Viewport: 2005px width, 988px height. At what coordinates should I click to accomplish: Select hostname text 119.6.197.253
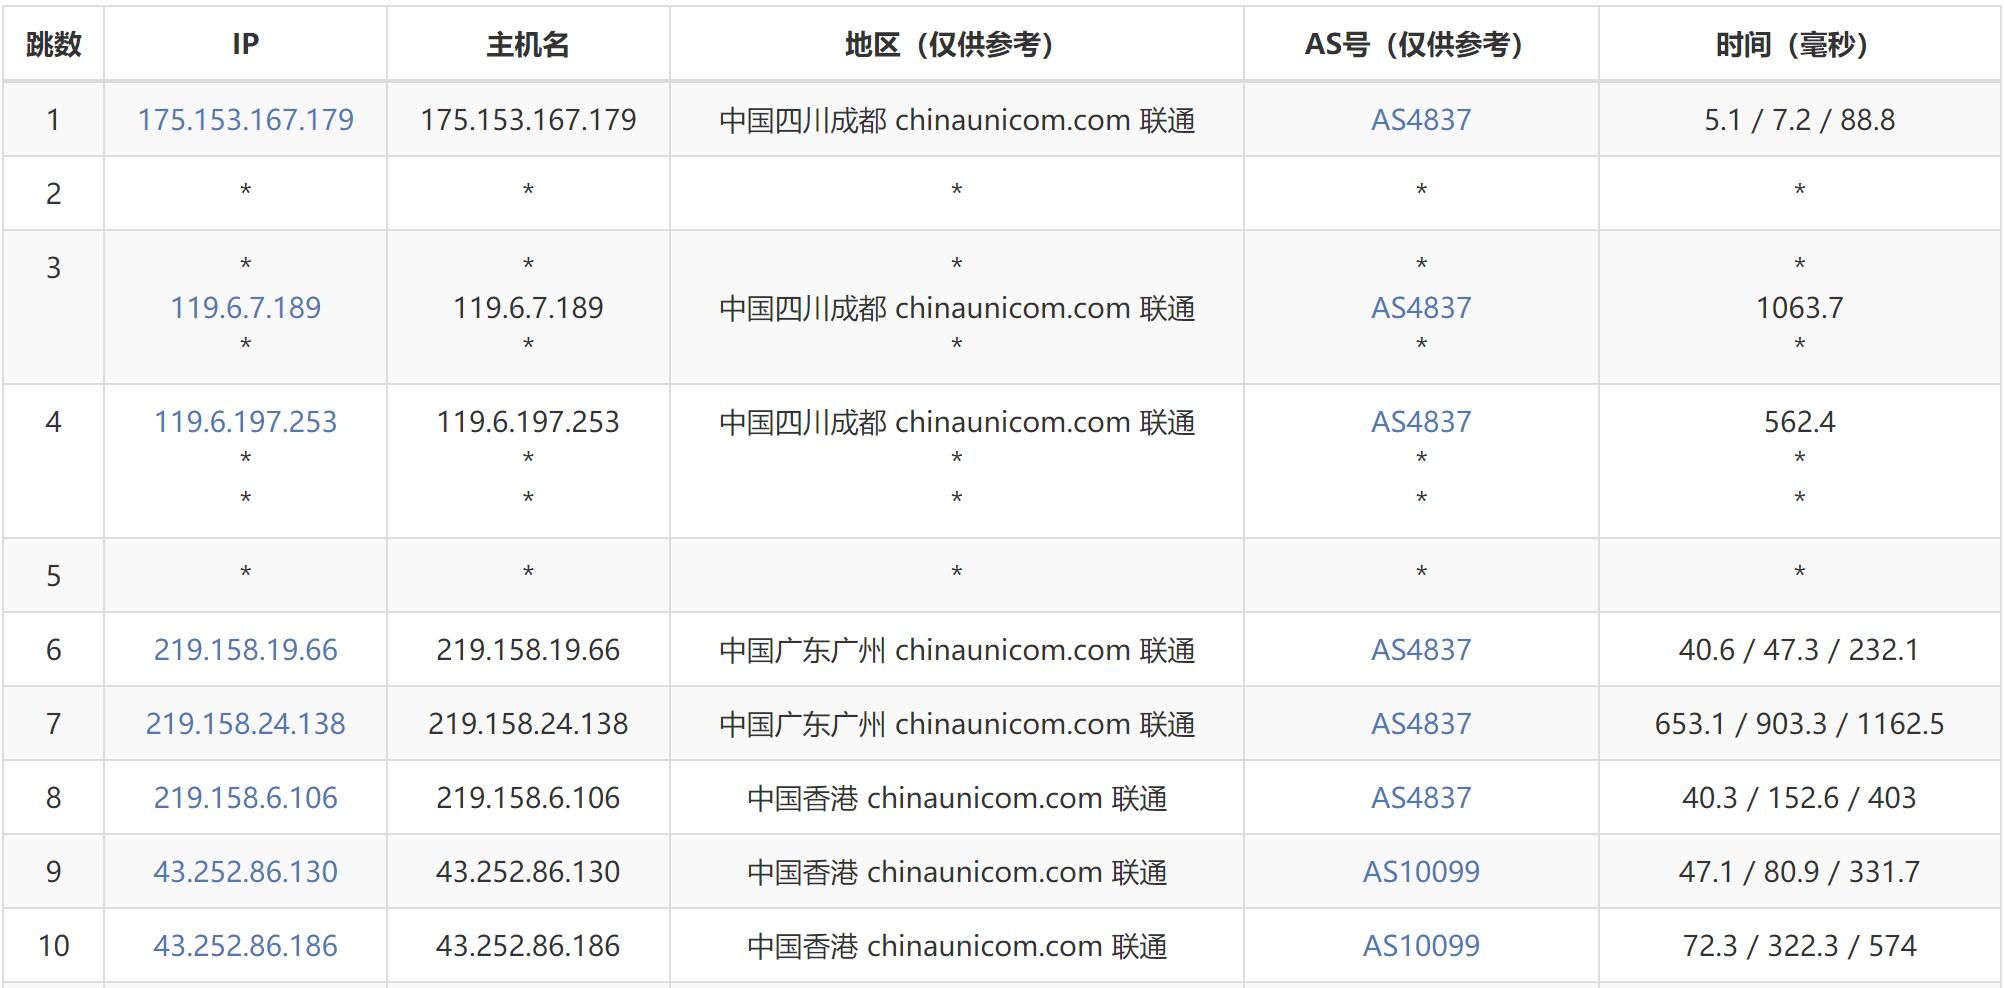point(528,422)
